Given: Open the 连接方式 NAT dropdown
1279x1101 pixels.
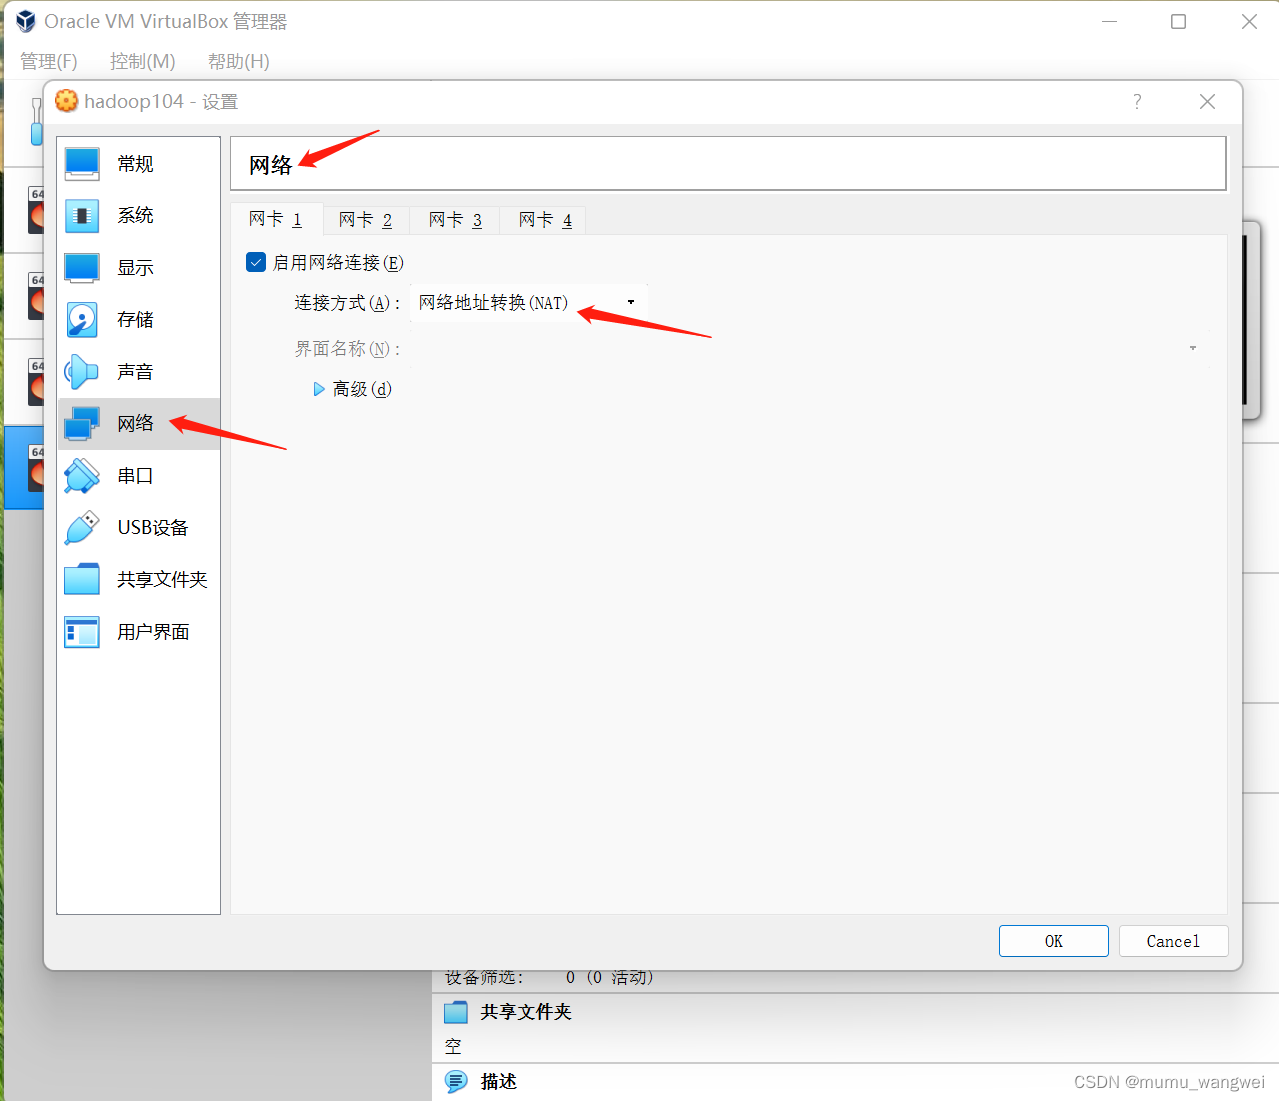Looking at the screenshot, I should 528,302.
